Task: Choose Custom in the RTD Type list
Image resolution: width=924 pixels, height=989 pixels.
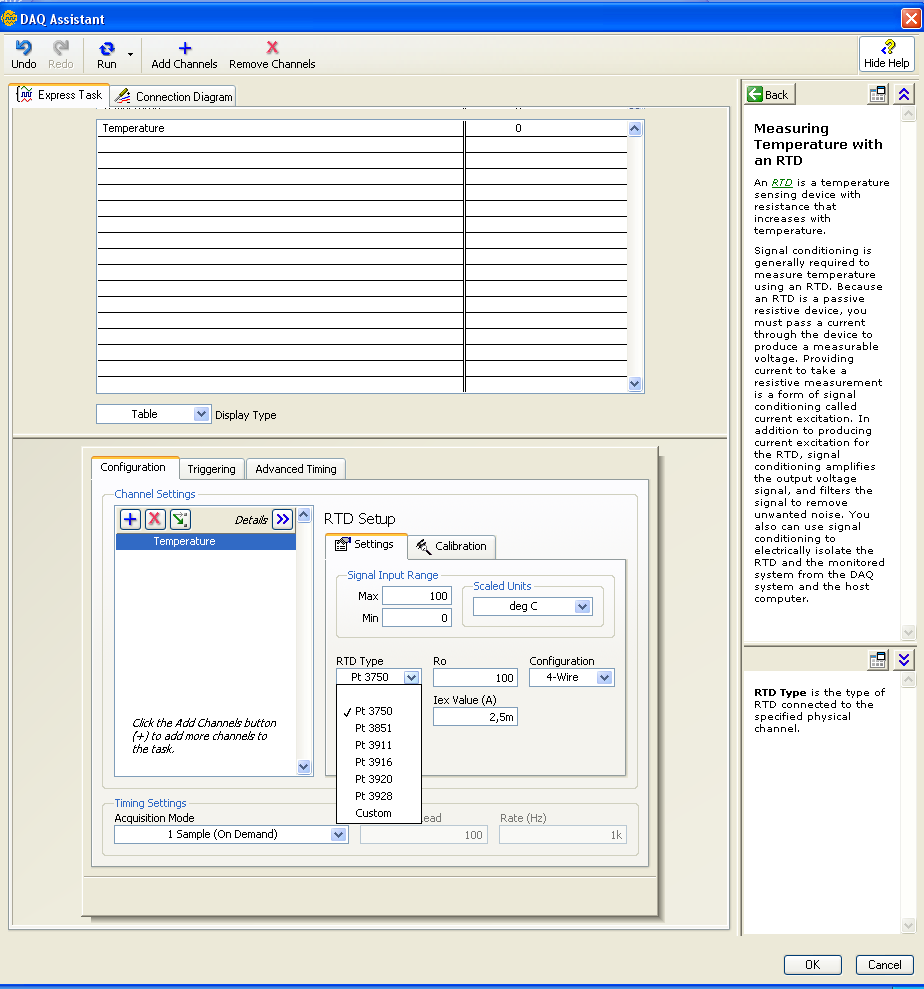Action: pos(373,813)
